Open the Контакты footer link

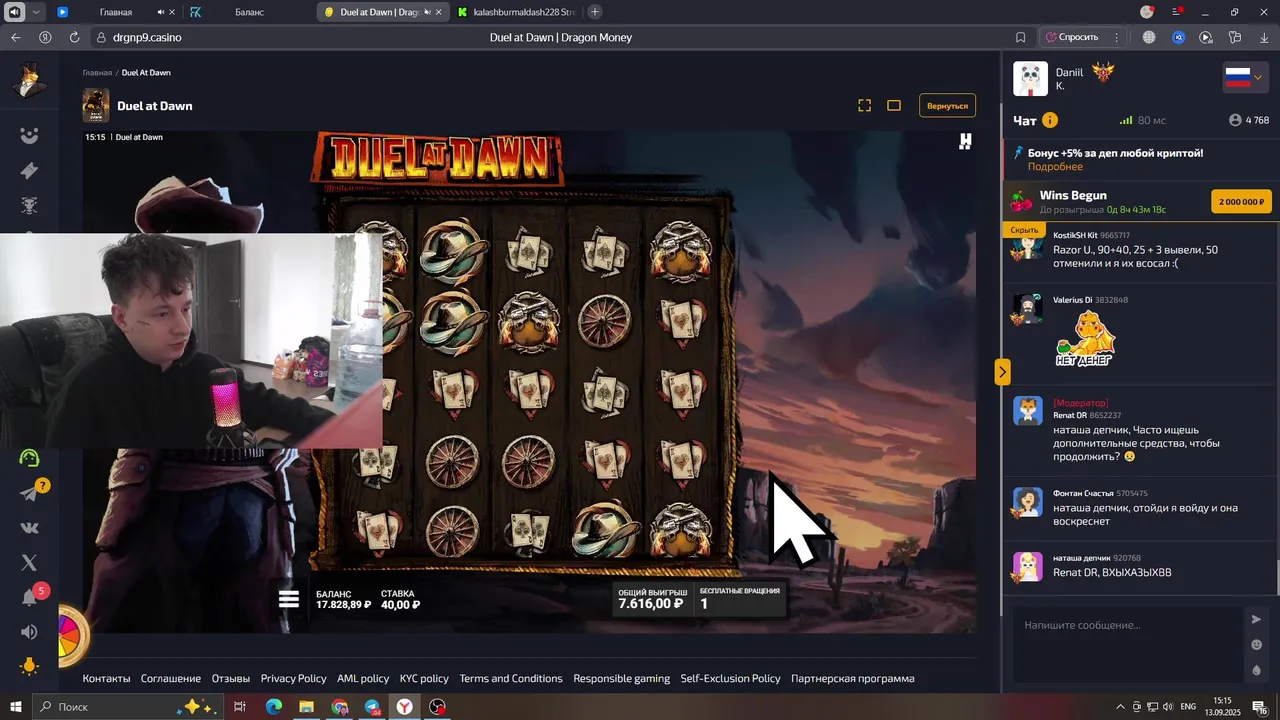click(106, 679)
